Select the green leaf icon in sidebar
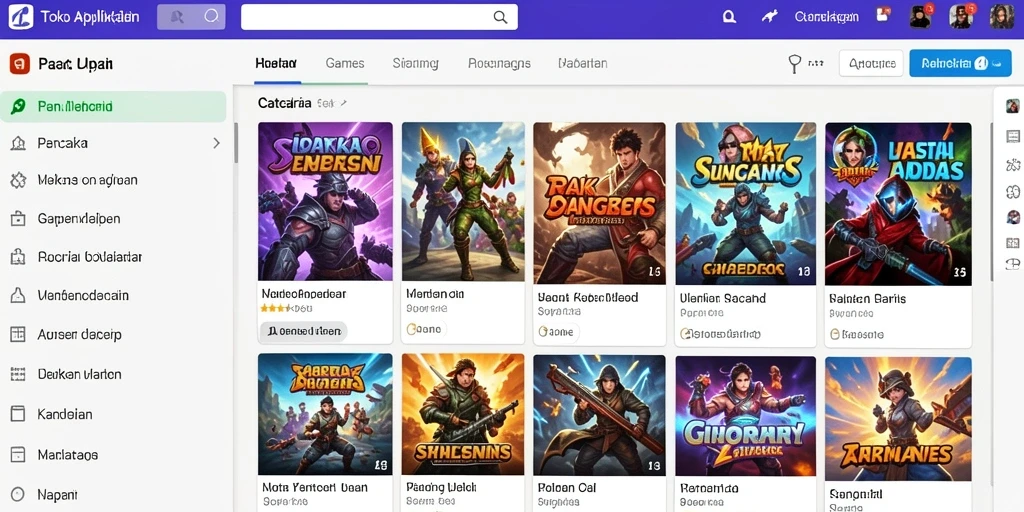This screenshot has width=1024, height=512. [18, 106]
